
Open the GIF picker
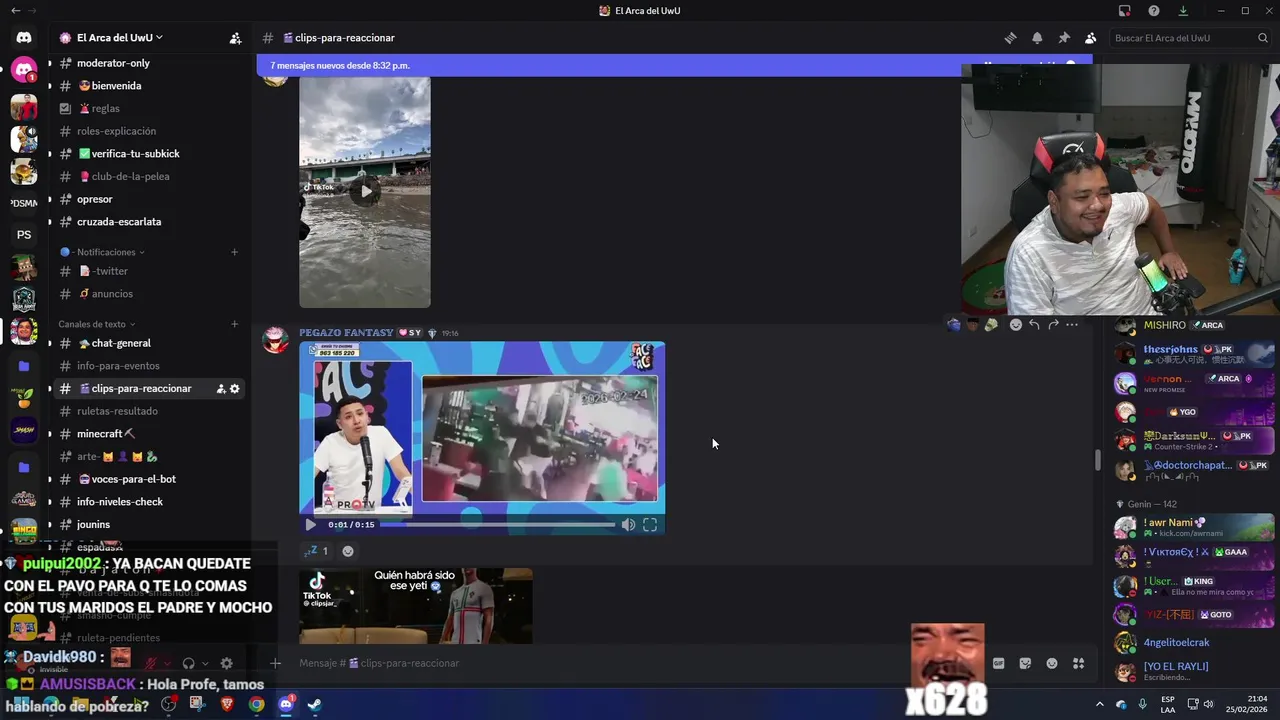coord(998,663)
